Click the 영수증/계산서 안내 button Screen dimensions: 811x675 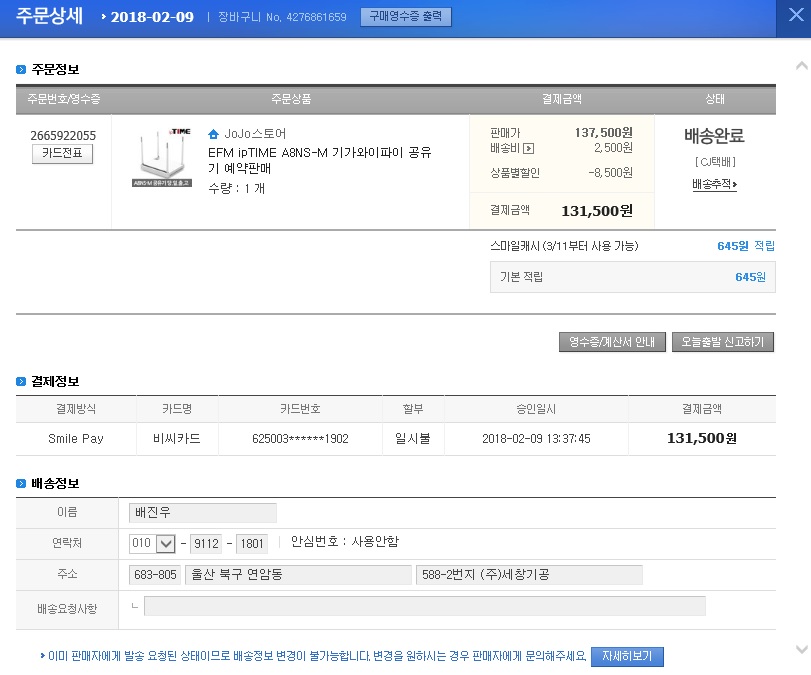[612, 342]
